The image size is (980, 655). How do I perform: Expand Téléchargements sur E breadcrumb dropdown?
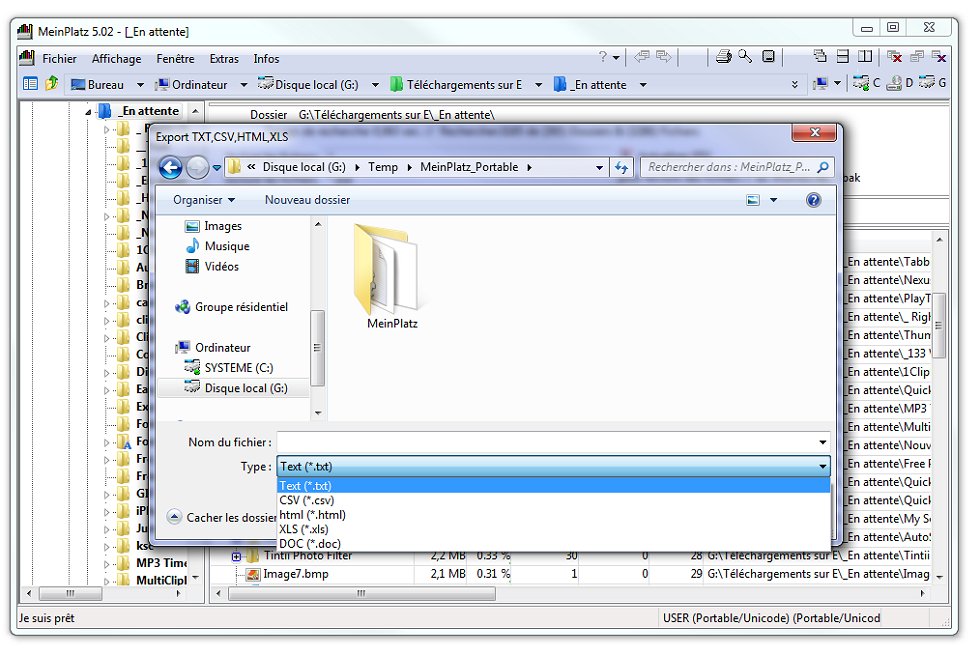[538, 84]
